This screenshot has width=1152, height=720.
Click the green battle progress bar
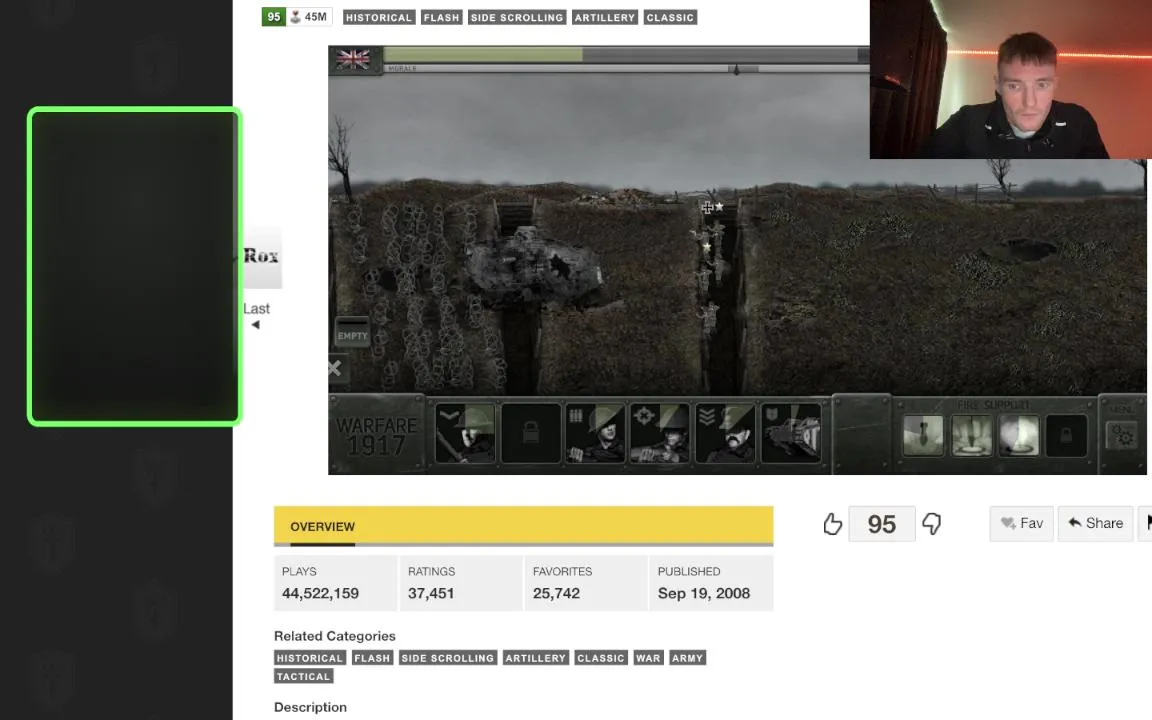[x=483, y=54]
